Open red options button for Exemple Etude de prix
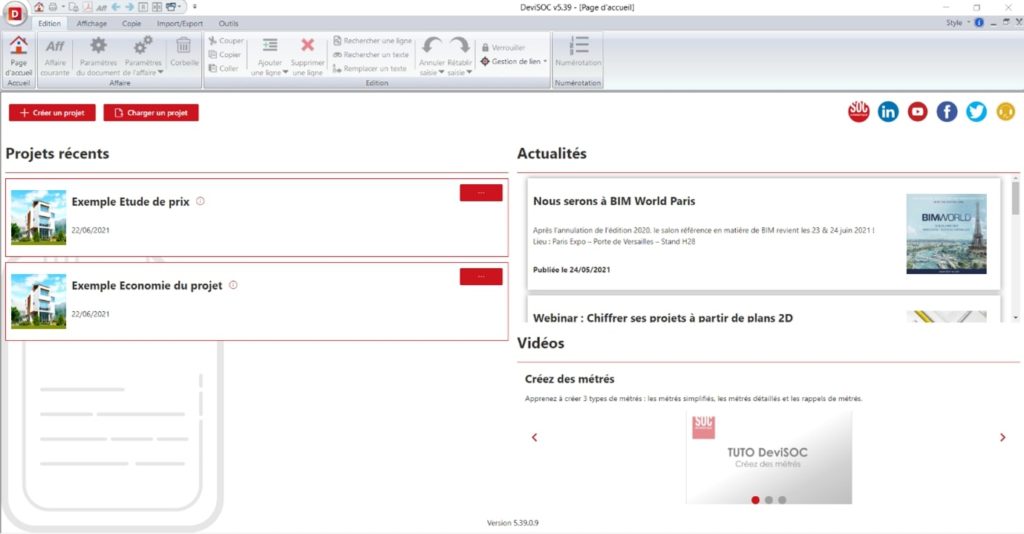Image resolution: width=1024 pixels, height=534 pixels. coord(481,193)
